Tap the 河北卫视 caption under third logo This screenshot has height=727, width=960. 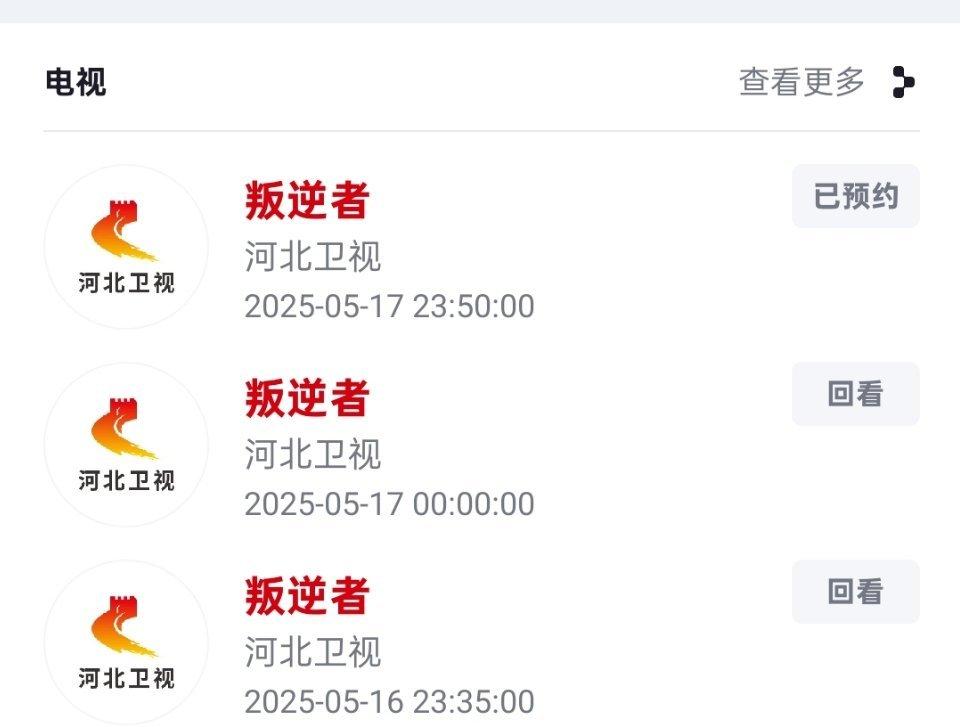tap(127, 679)
